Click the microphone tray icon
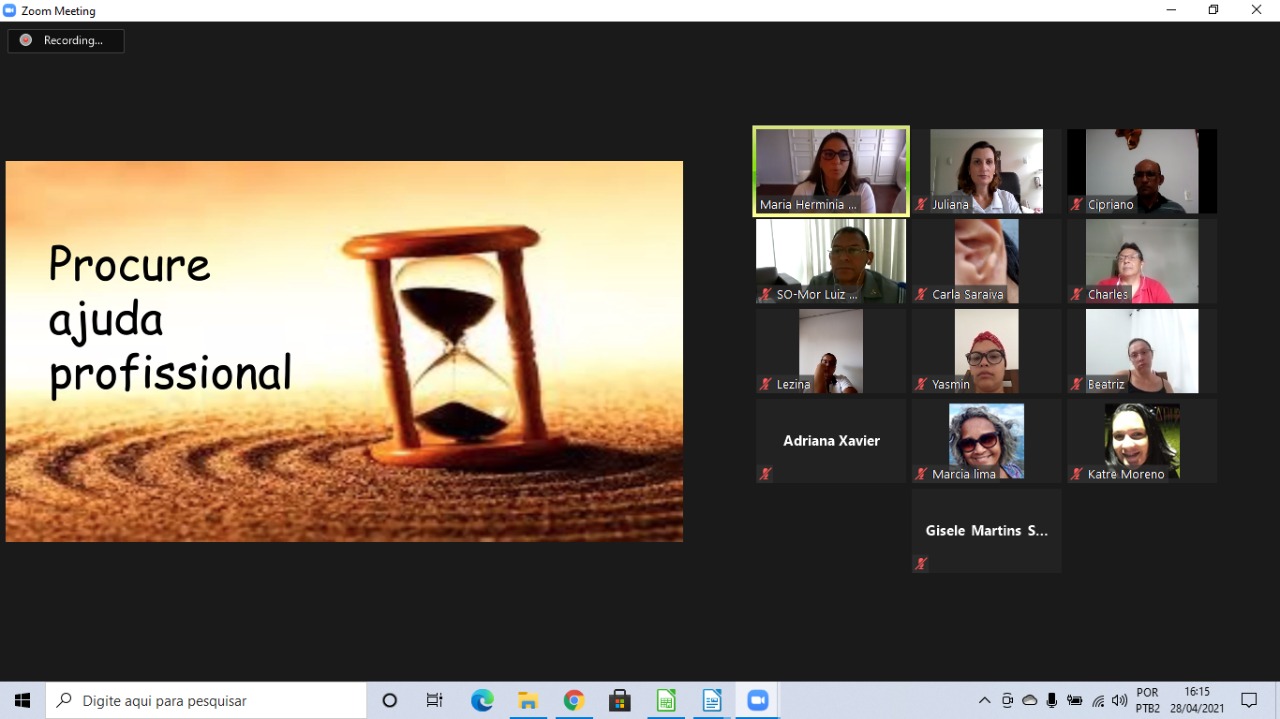The image size is (1280, 719). point(1052,700)
